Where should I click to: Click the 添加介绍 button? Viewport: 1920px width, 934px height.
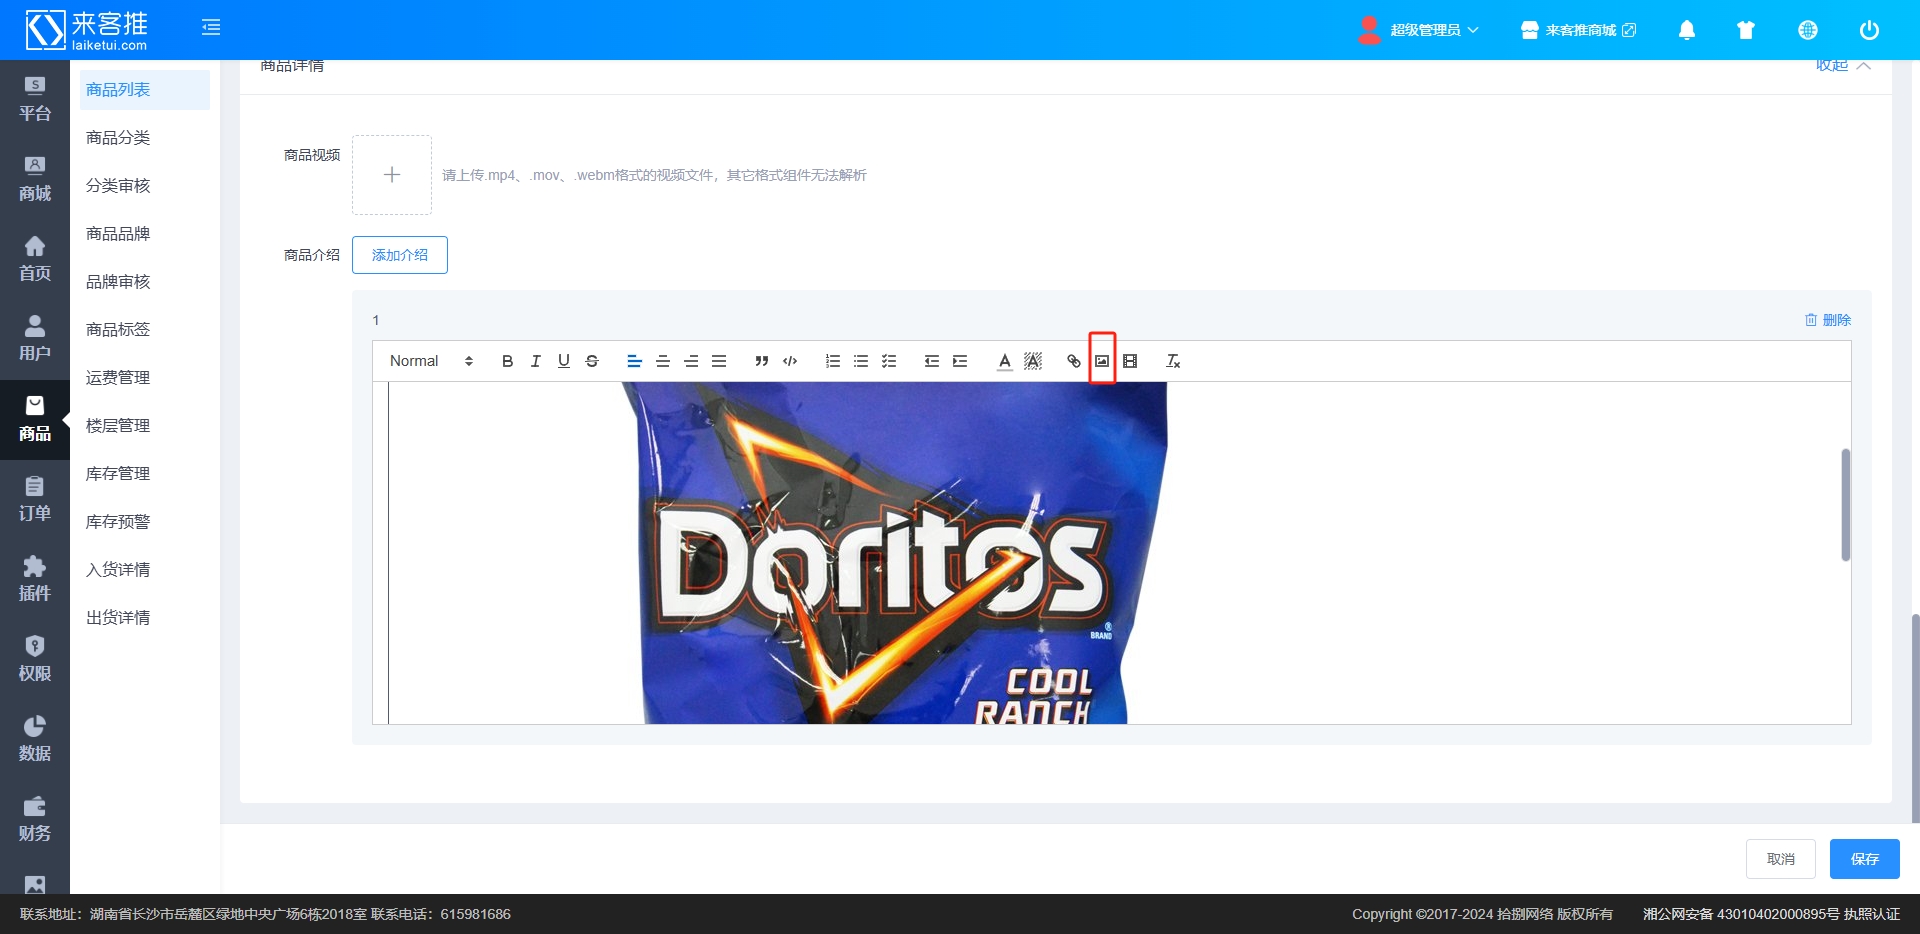399,255
